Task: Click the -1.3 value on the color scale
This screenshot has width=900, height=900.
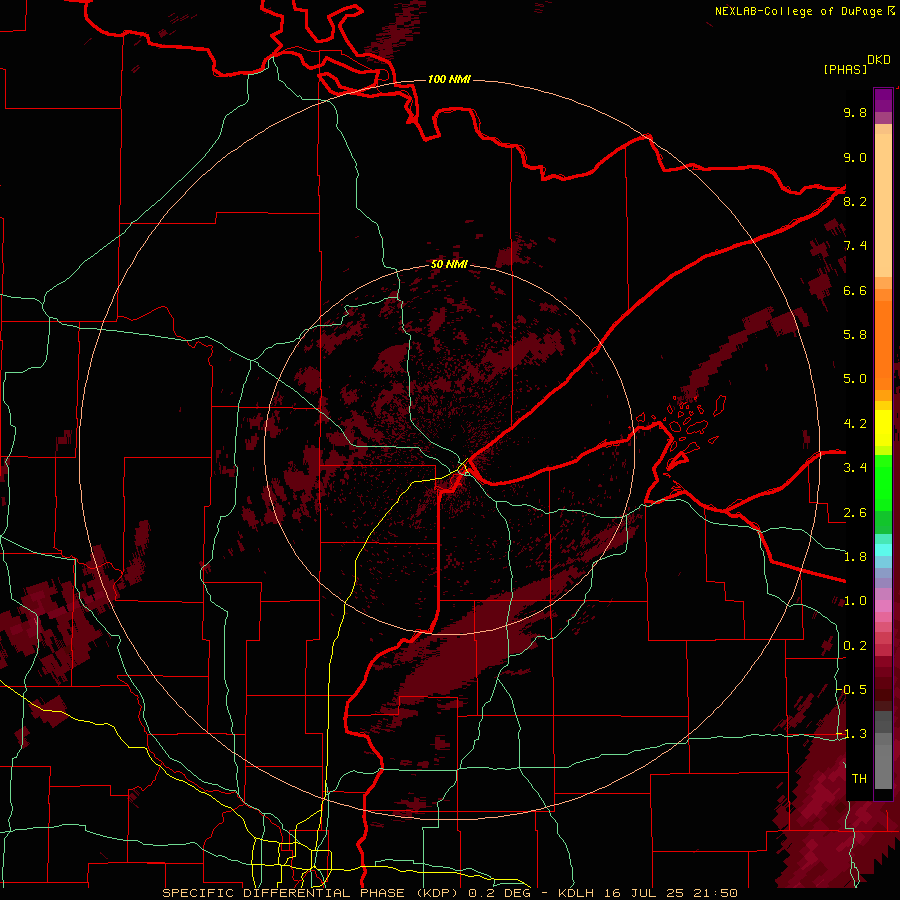Action: pyautogui.click(x=852, y=734)
